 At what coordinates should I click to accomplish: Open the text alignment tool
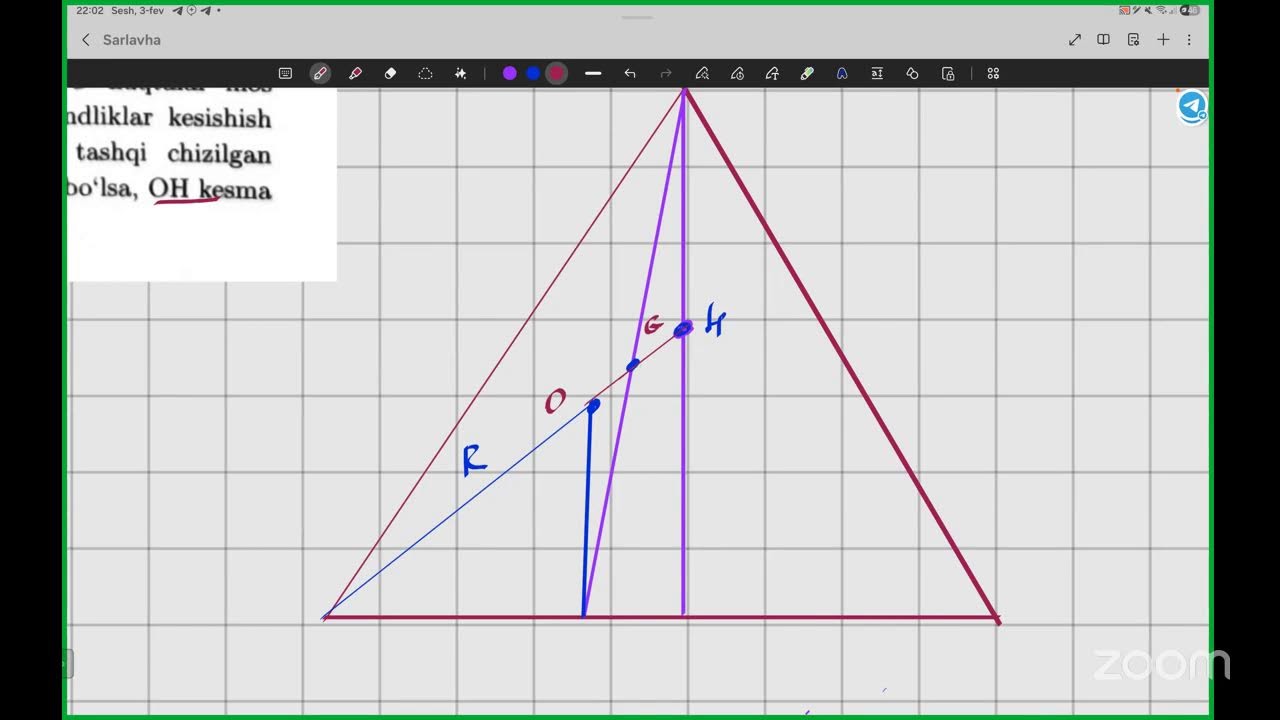pos(877,73)
